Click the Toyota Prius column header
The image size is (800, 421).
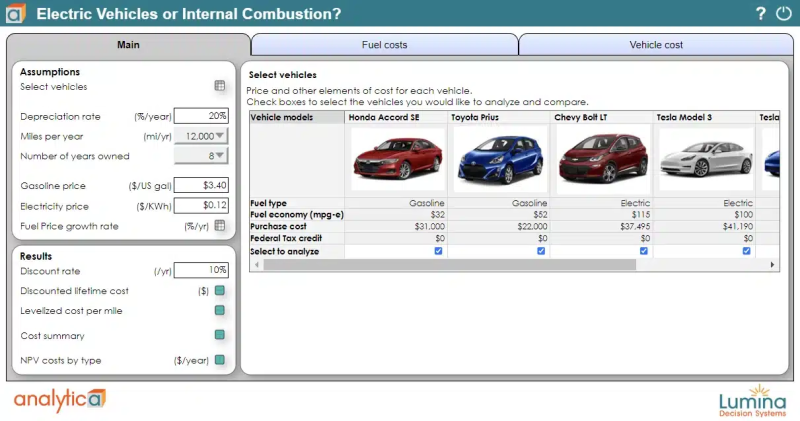pyautogui.click(x=499, y=117)
